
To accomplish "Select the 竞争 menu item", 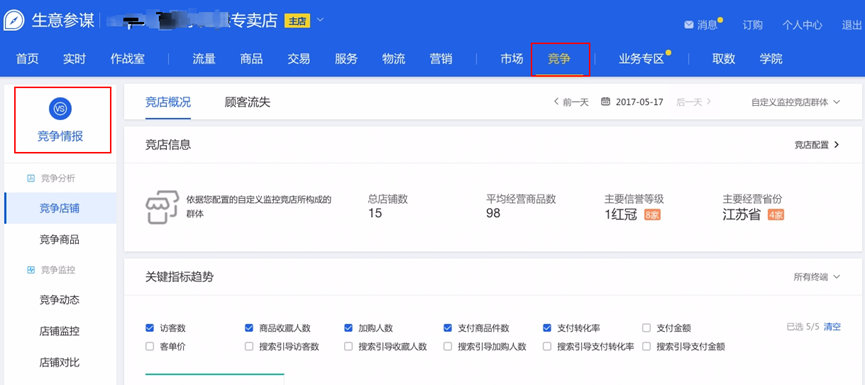I will click(x=559, y=59).
